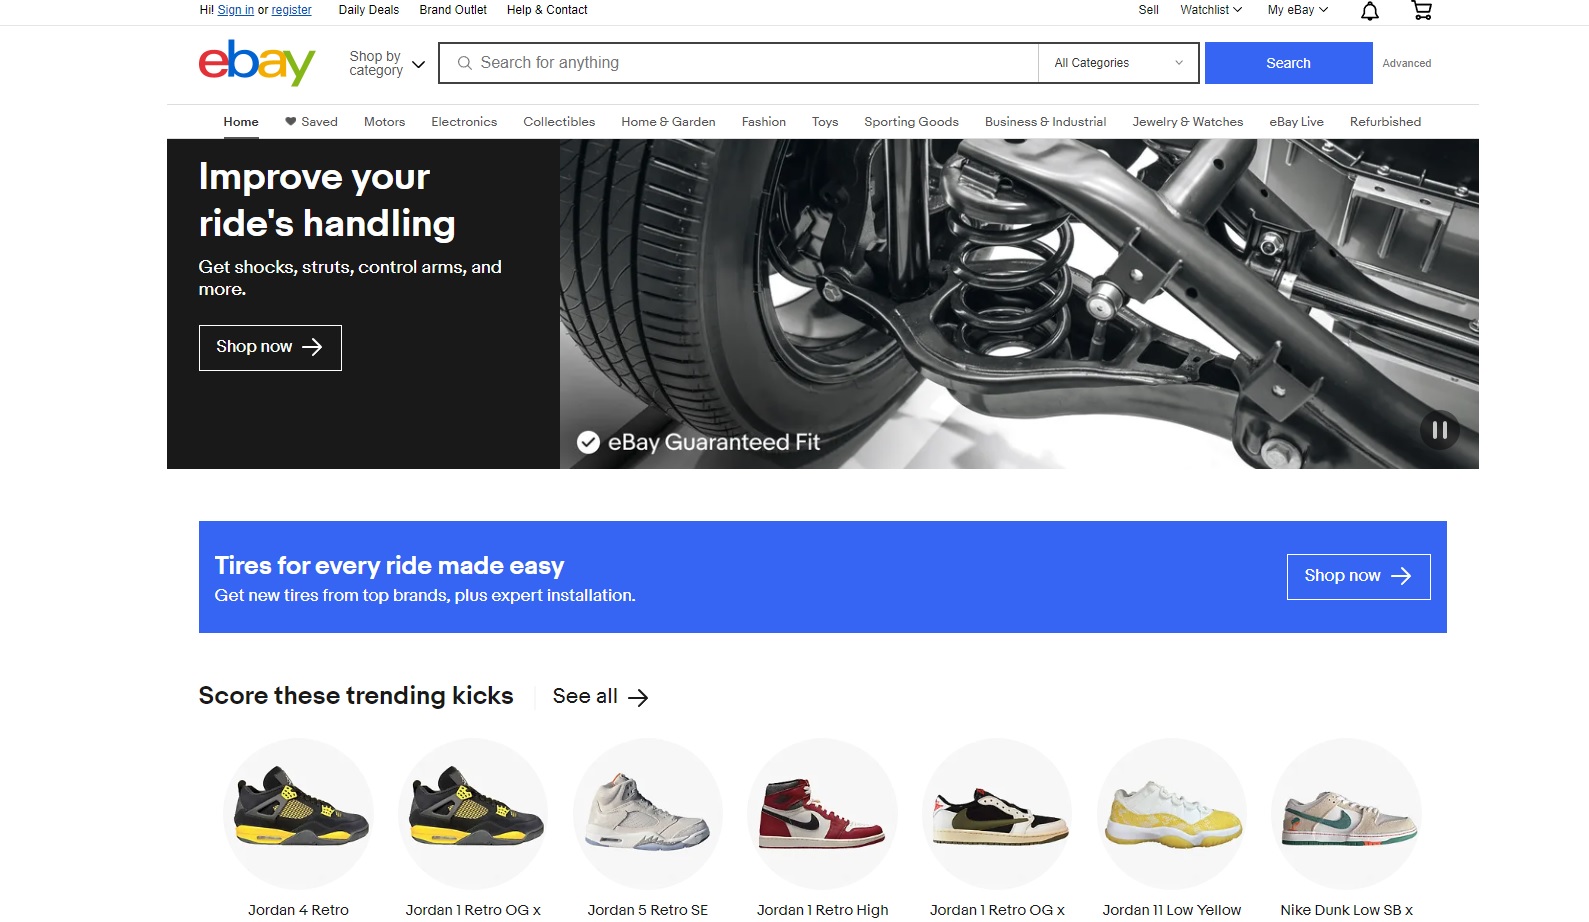Screen dimensions: 1589x922
Task: Open the Nike Dunk Low SB thumbnail
Action: (1346, 814)
